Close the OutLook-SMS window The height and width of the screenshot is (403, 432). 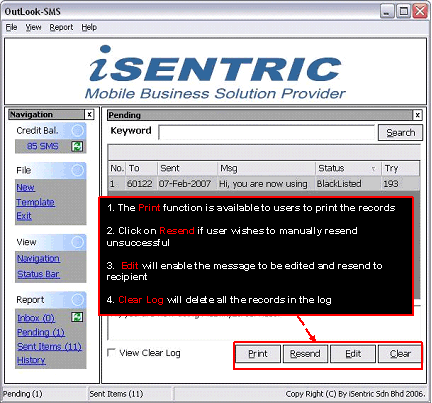(x=420, y=11)
